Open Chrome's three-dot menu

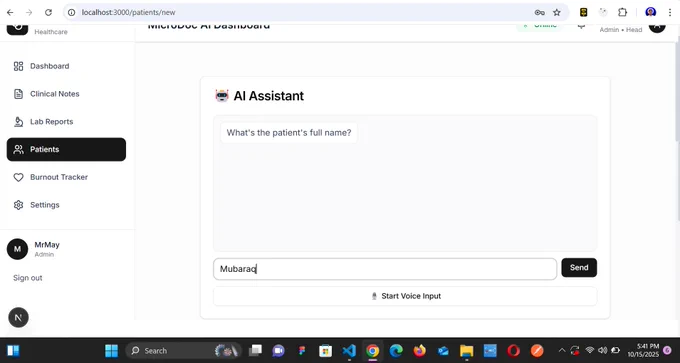tap(670, 12)
